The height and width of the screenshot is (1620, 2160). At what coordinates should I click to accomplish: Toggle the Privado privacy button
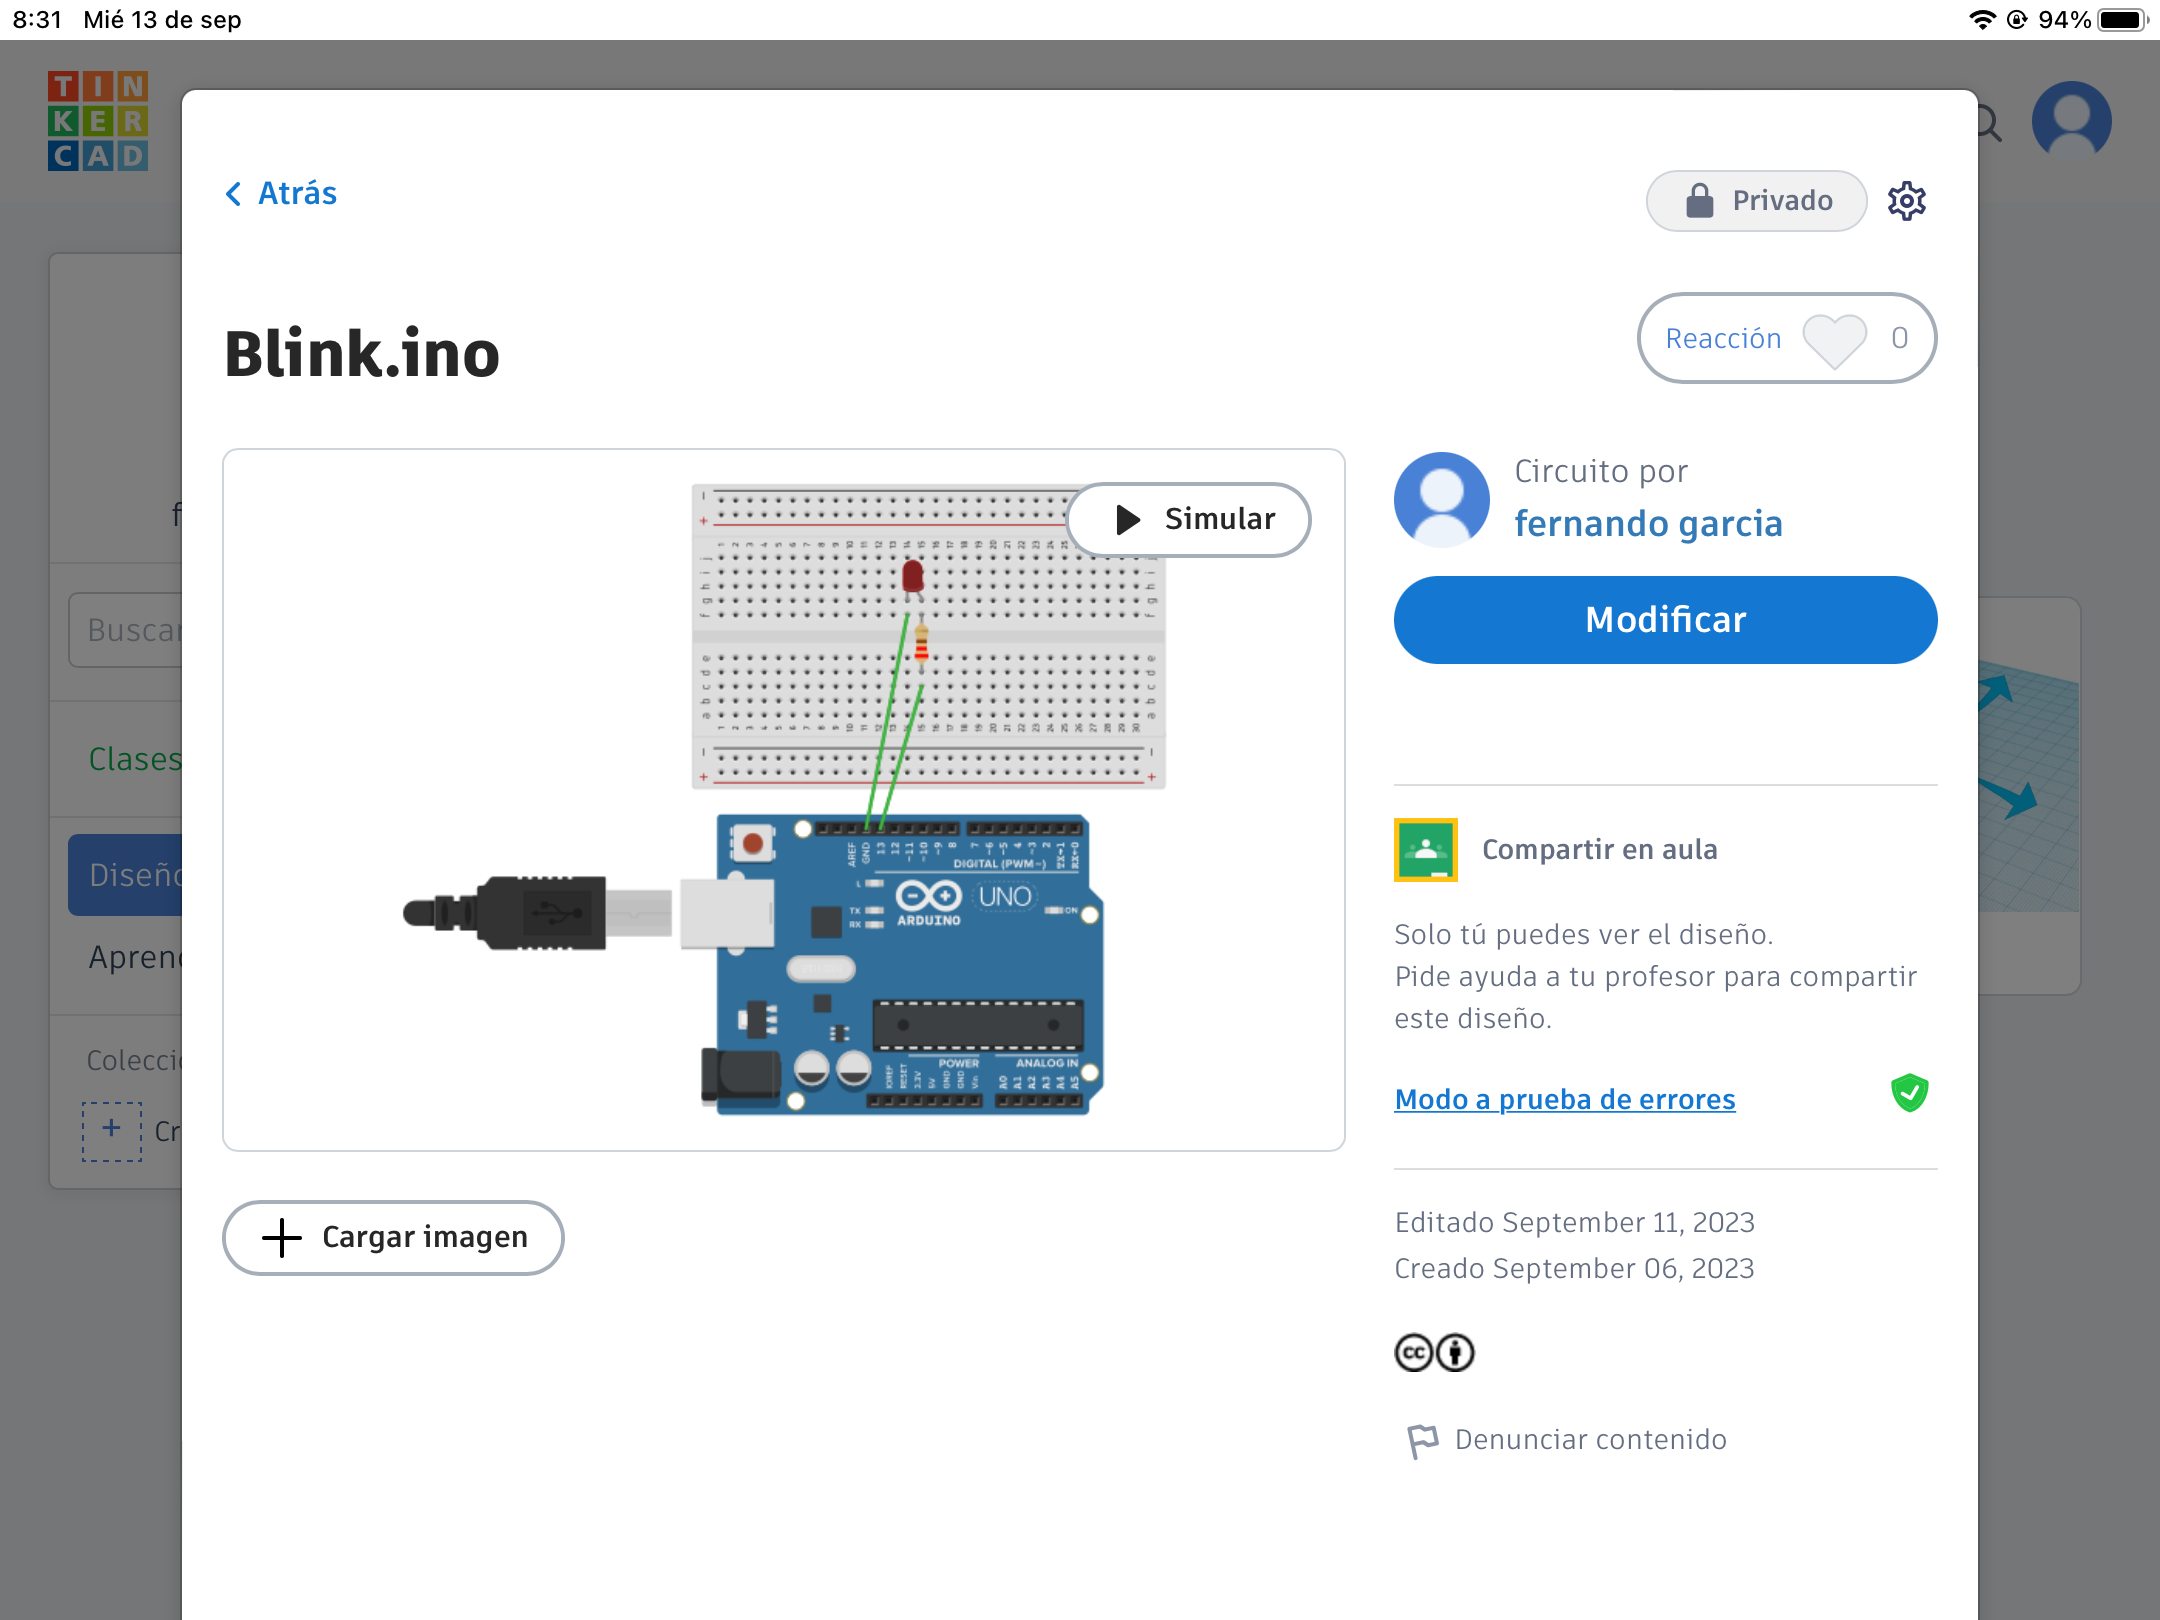1756,201
